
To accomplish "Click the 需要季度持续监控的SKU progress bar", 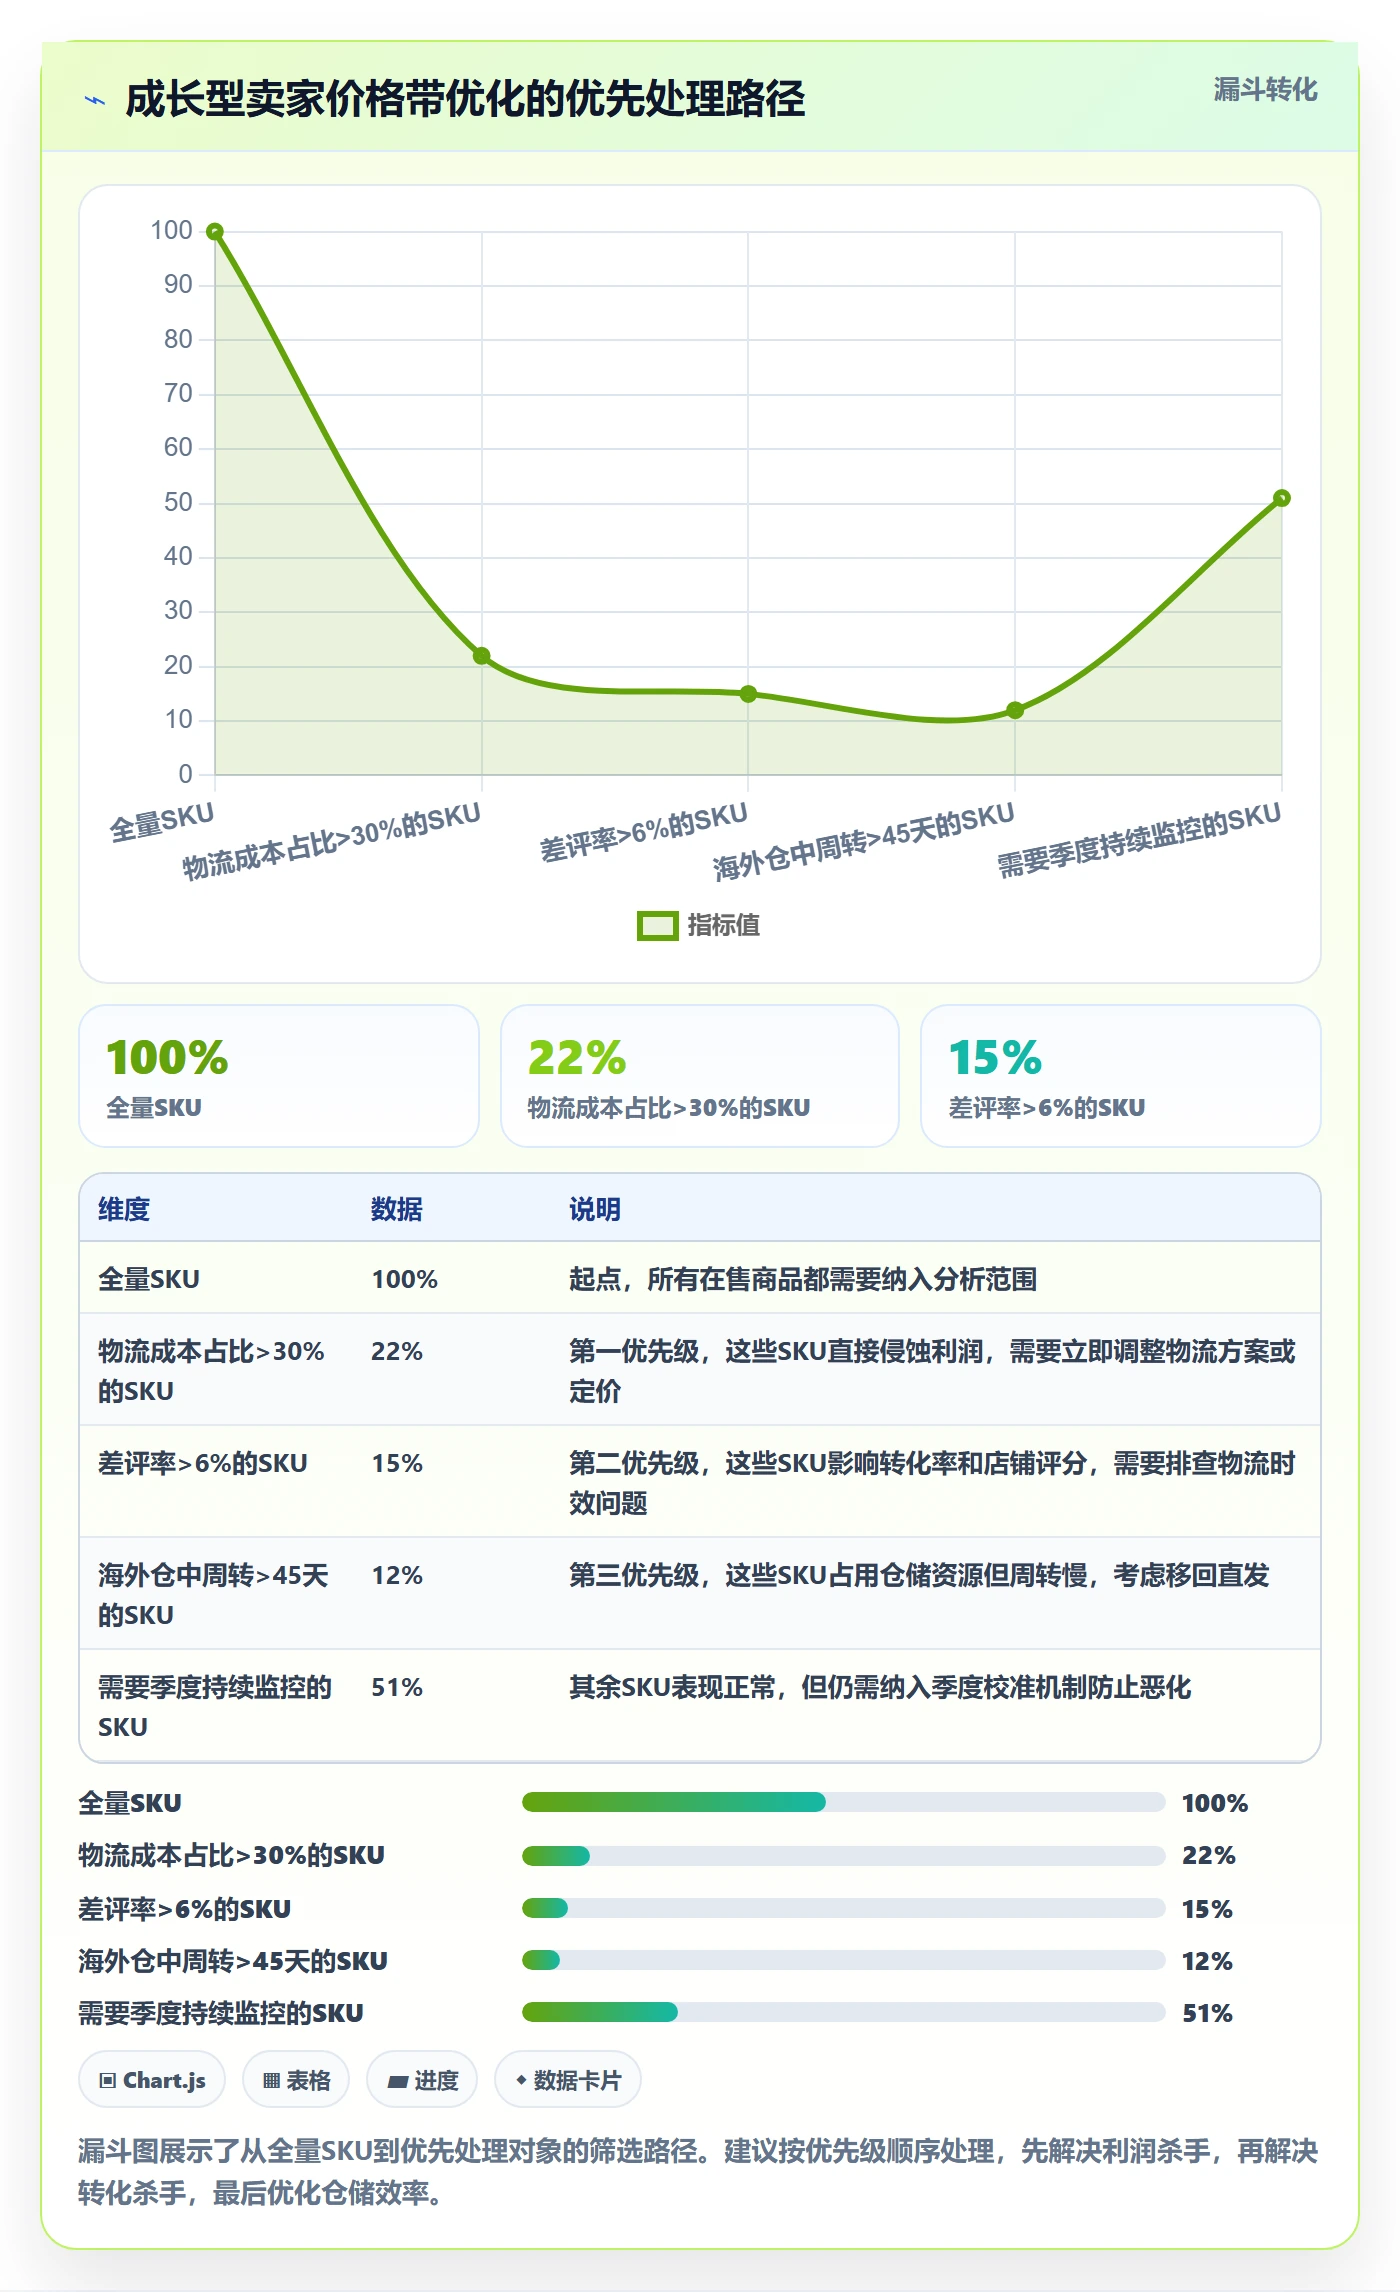I will coord(843,2012).
